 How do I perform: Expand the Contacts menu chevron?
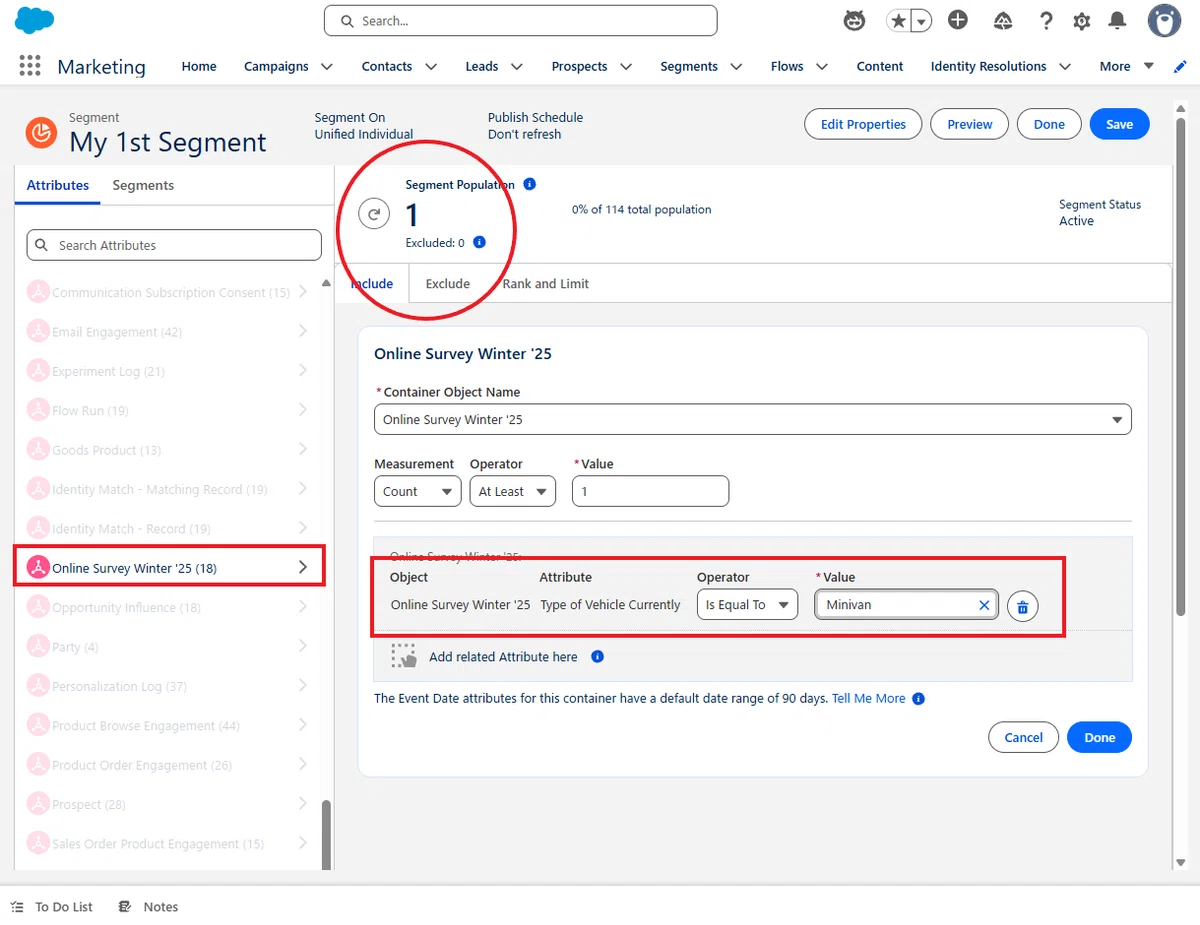pyautogui.click(x=431, y=66)
